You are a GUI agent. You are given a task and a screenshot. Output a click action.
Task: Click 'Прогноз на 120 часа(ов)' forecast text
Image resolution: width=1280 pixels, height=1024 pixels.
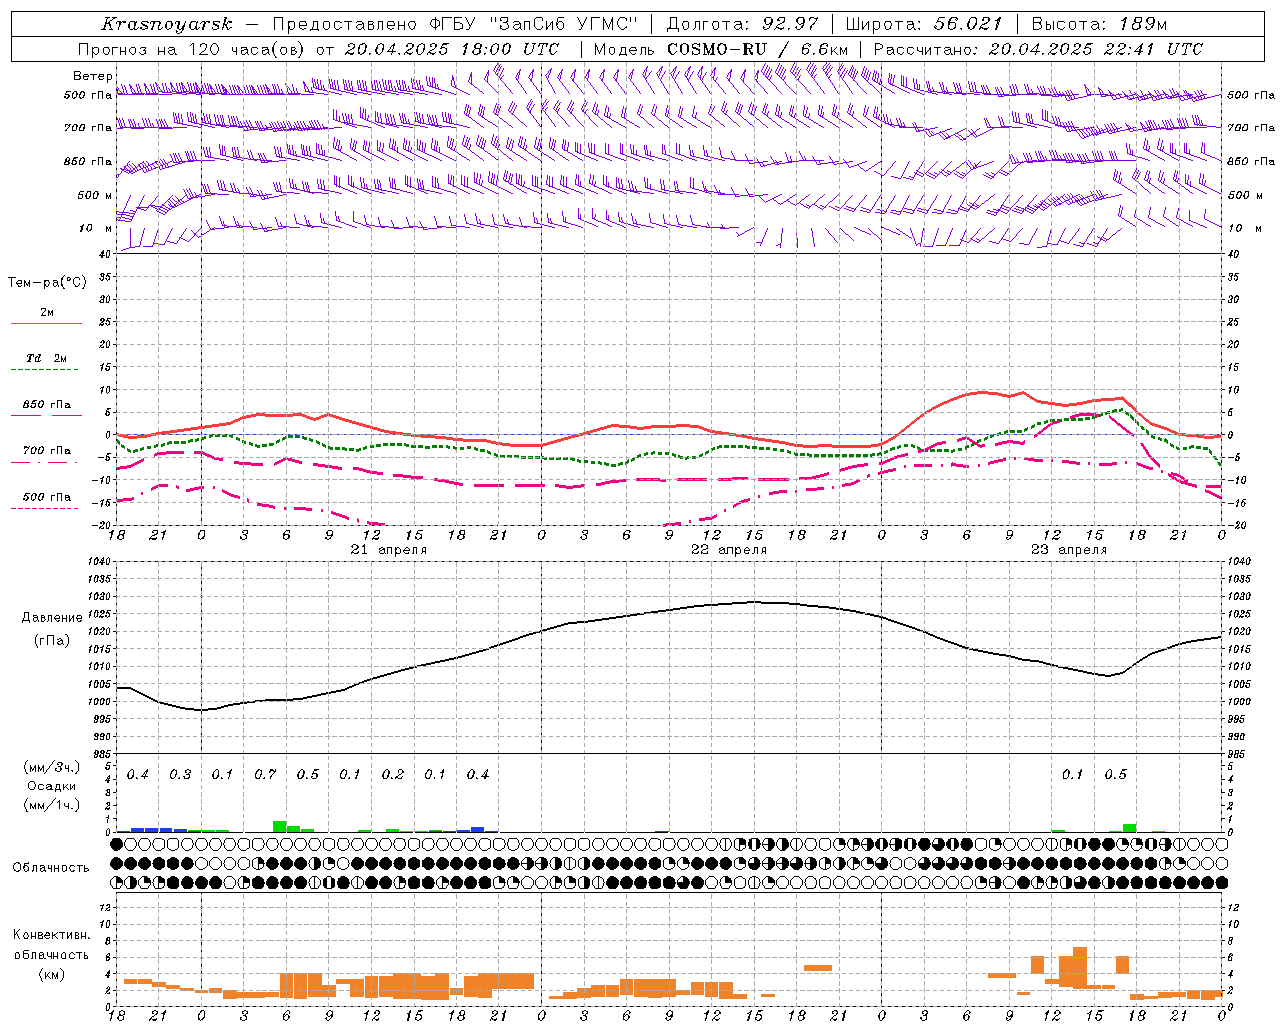(x=193, y=49)
